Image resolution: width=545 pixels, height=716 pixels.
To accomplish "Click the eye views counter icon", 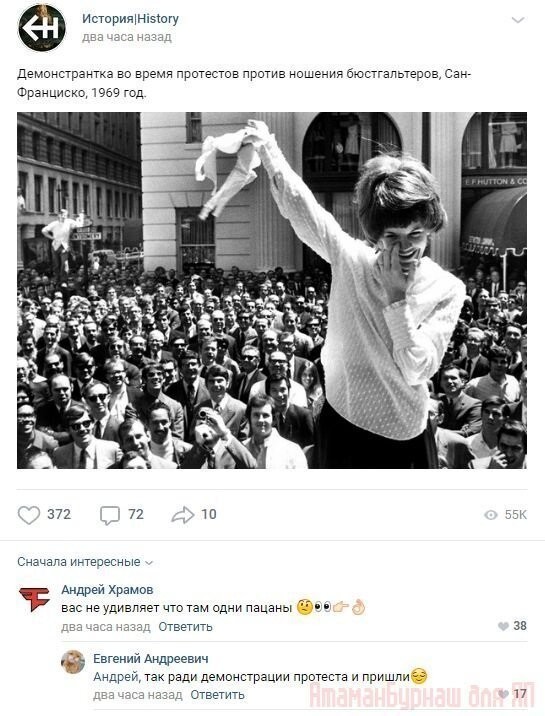I will pyautogui.click(x=491, y=515).
